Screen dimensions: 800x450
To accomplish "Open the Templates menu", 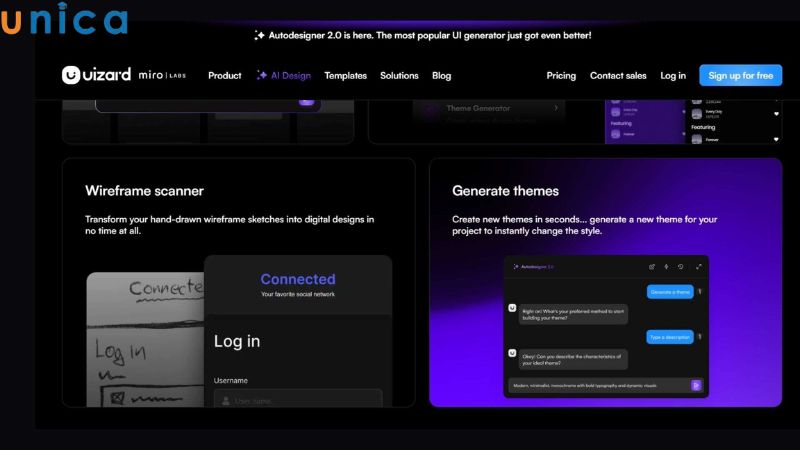I will coord(345,76).
